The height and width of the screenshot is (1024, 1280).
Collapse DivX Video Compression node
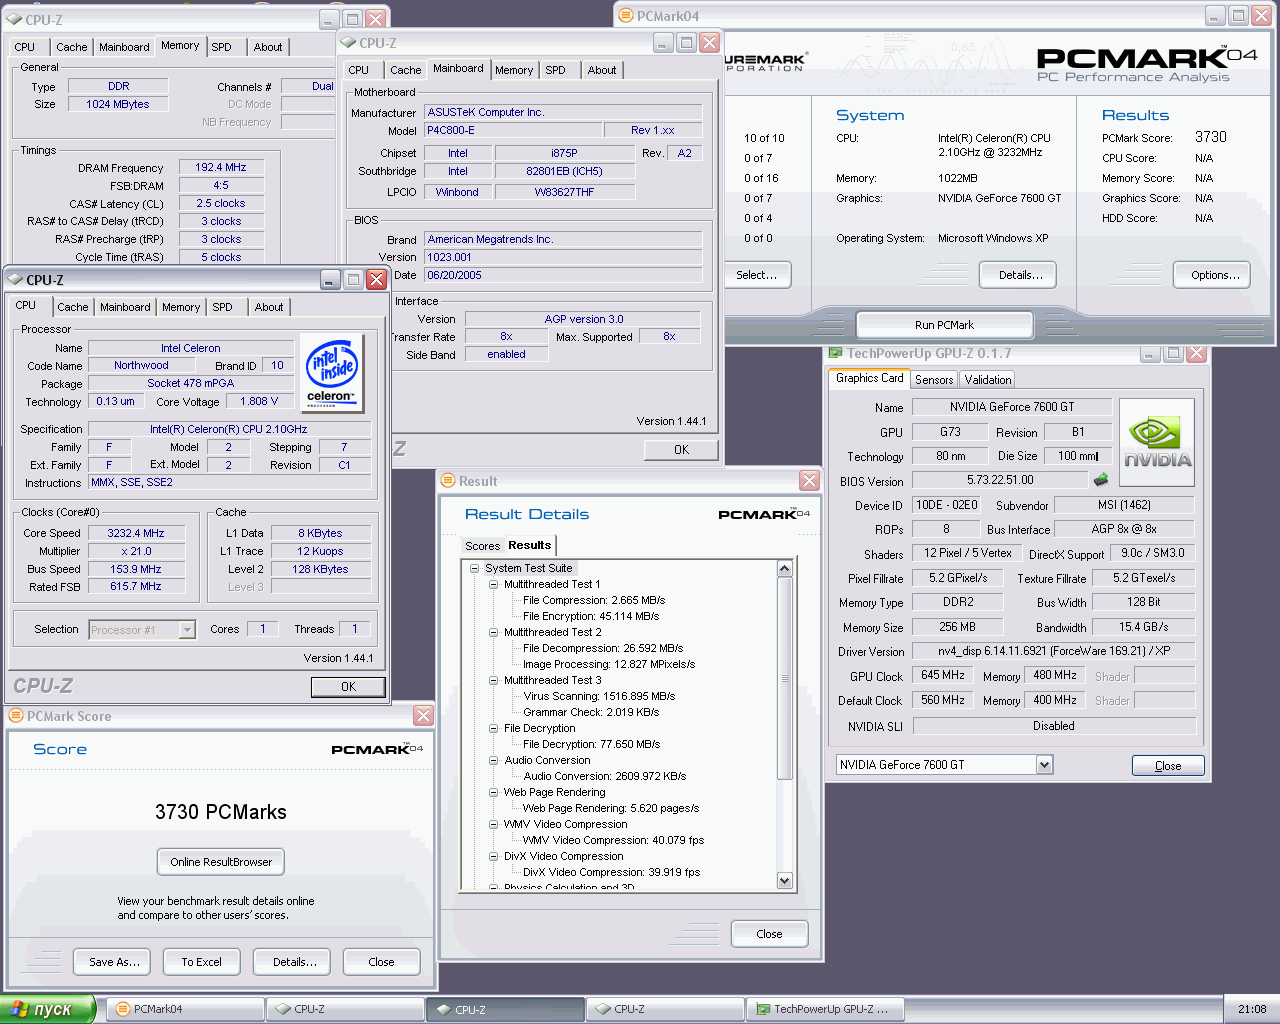pyautogui.click(x=494, y=856)
